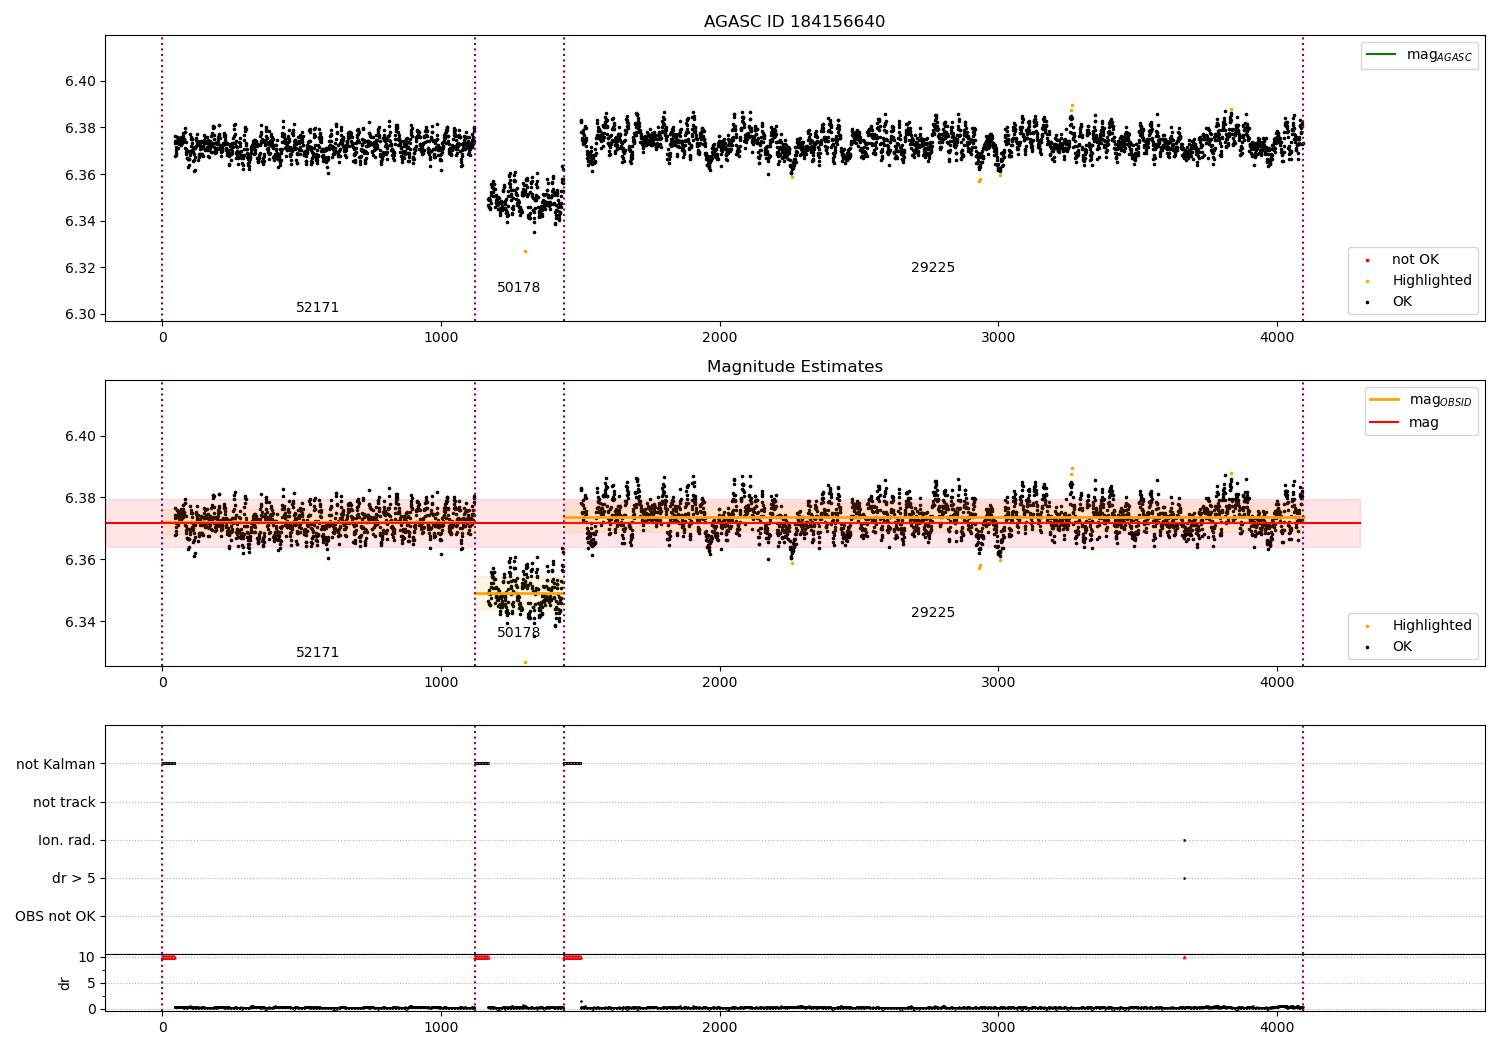Viewport: 1500px width, 1050px height.
Task: Click the obsid label 52171 in the top plot
Action: [x=317, y=307]
